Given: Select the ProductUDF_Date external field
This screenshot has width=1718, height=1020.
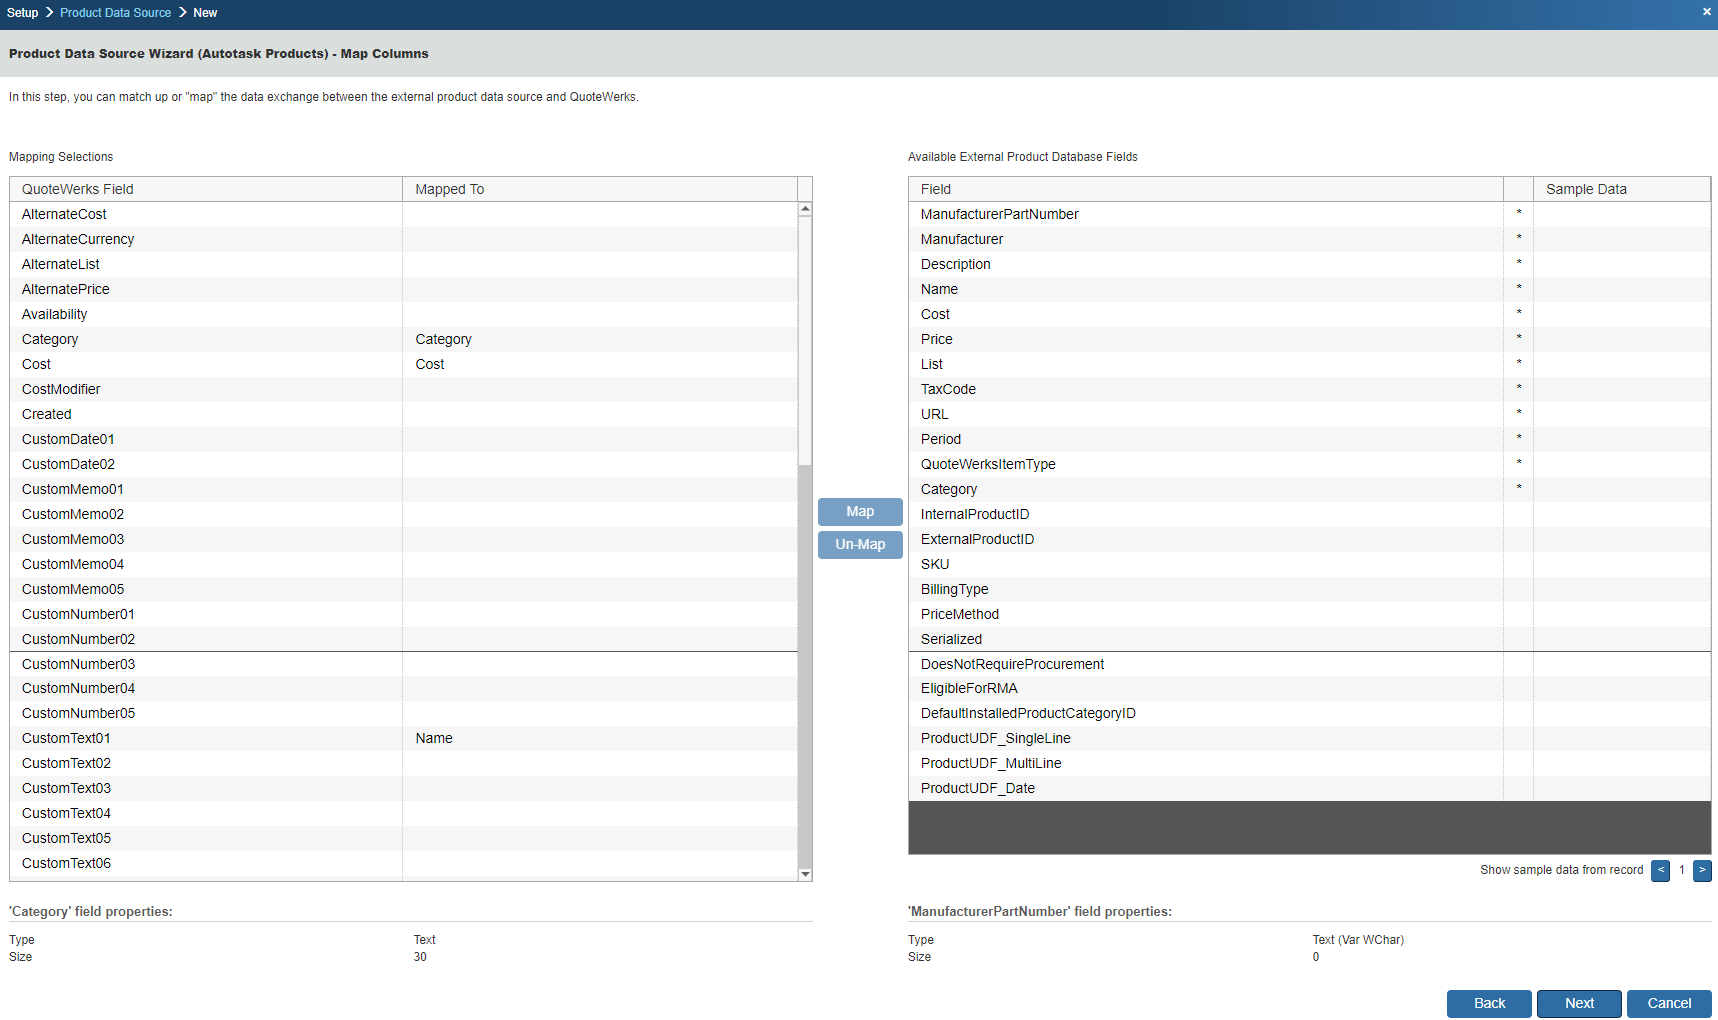Looking at the screenshot, I should (x=977, y=788).
